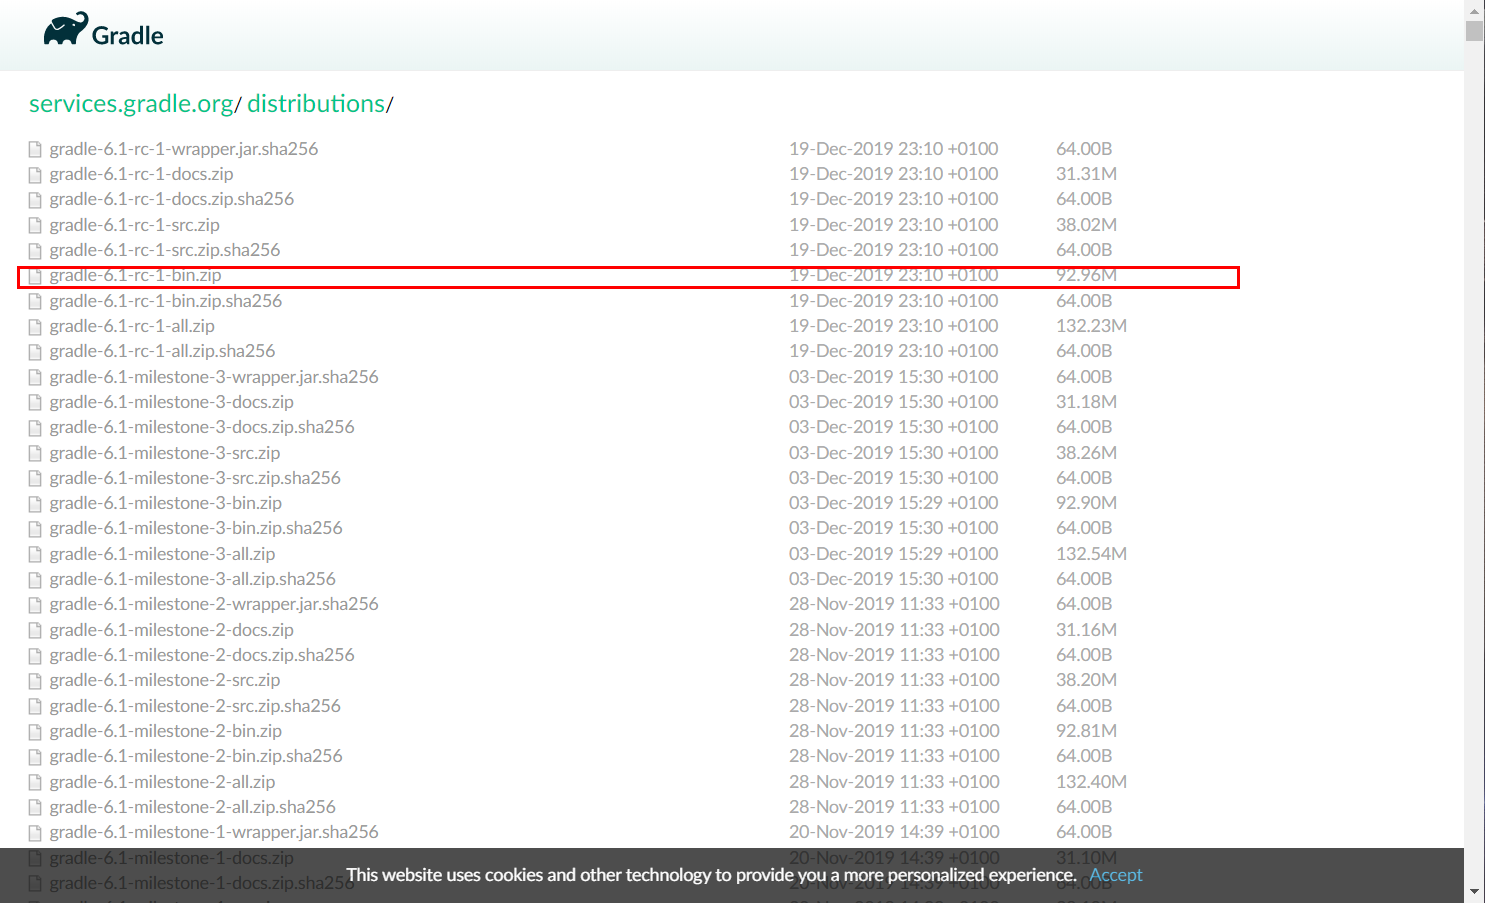The image size is (1485, 903).
Task: Download gradle-6.1-milestone-3-docs.zip
Action: pos(172,402)
